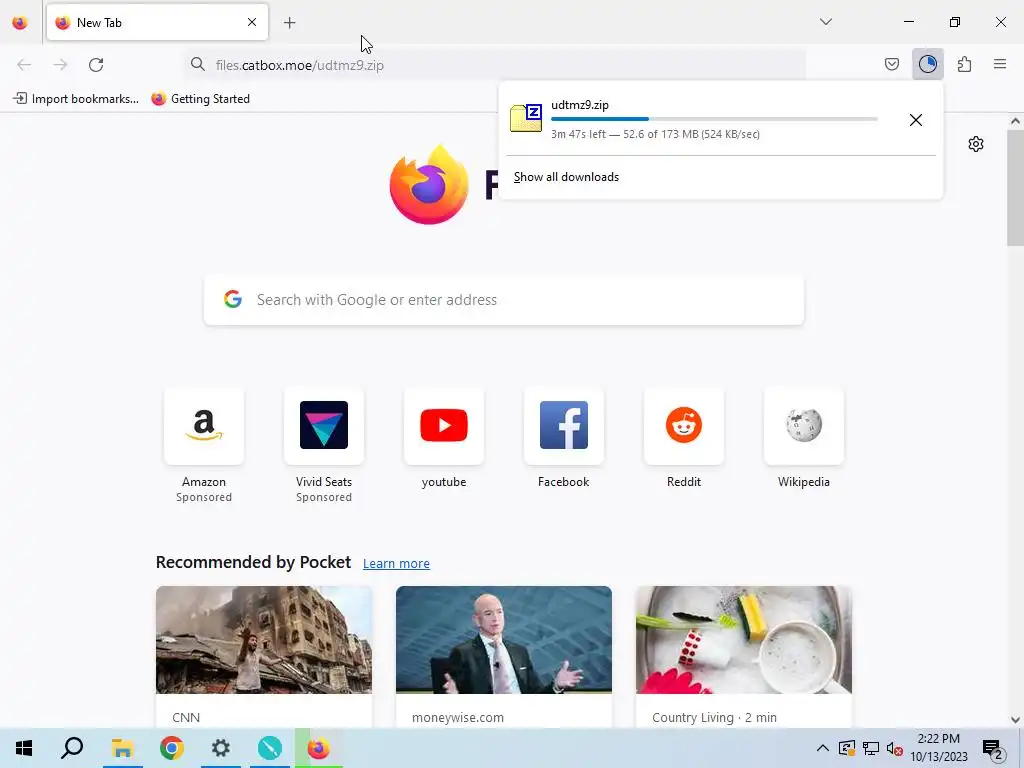This screenshot has width=1024, height=768.
Task: Go forward with the forward arrow
Action: [x=60, y=65]
